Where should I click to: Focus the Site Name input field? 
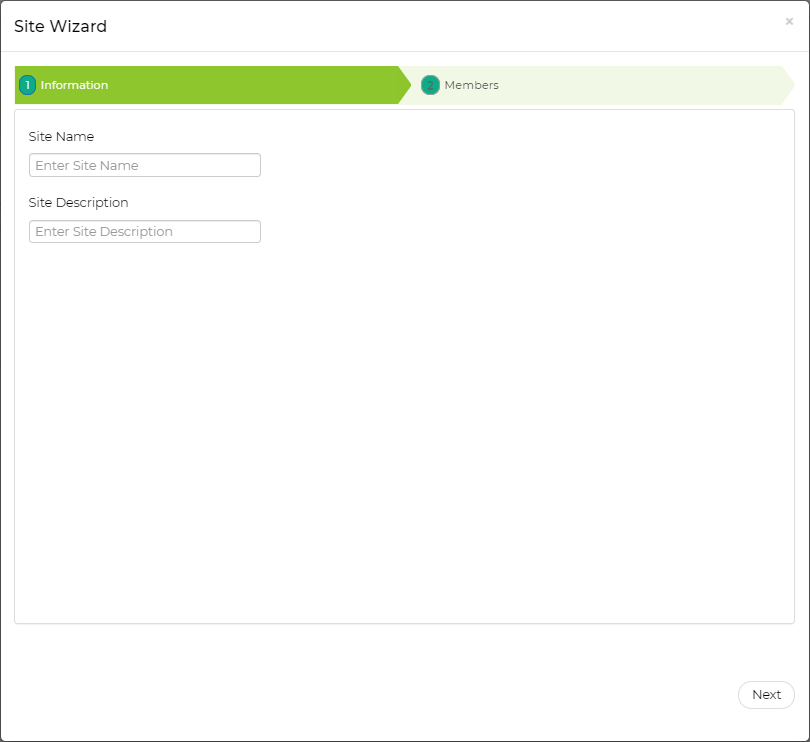pyautogui.click(x=145, y=165)
